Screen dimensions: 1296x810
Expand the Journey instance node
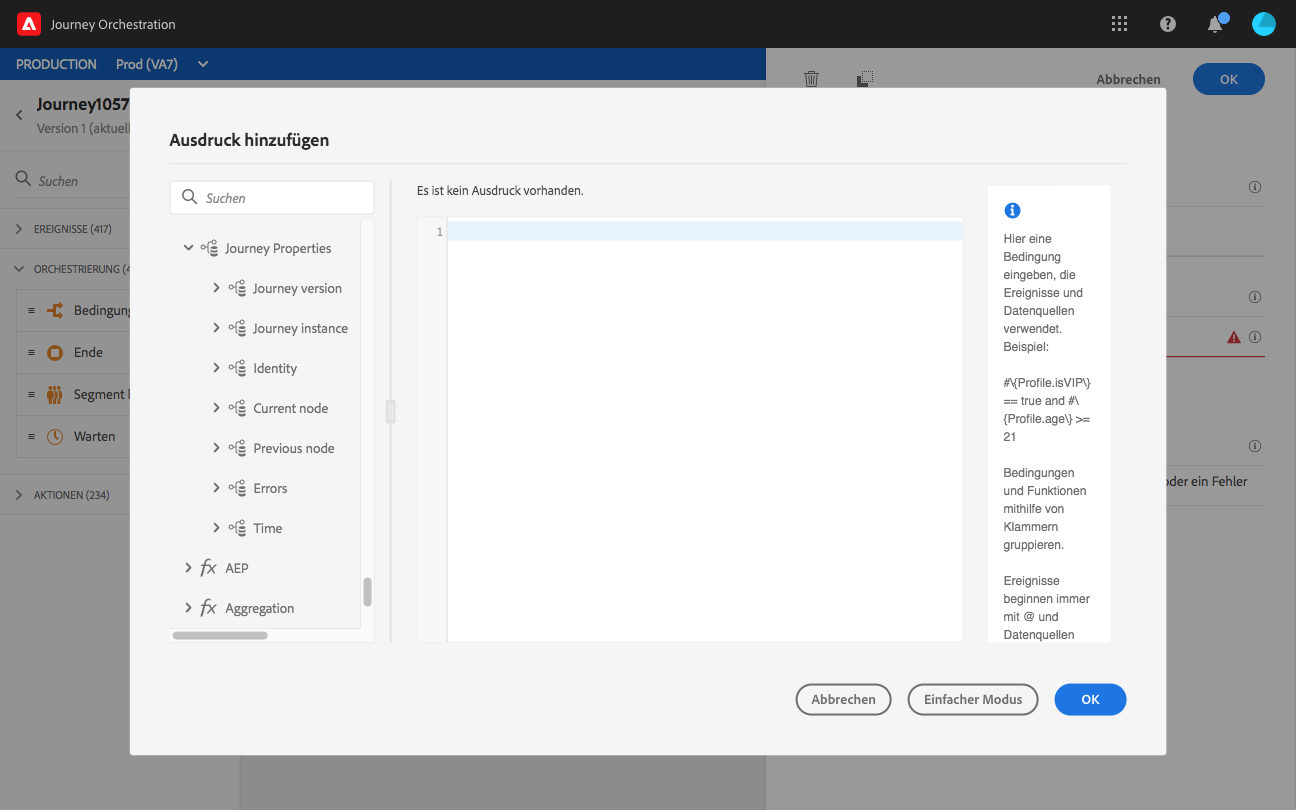[x=216, y=328]
